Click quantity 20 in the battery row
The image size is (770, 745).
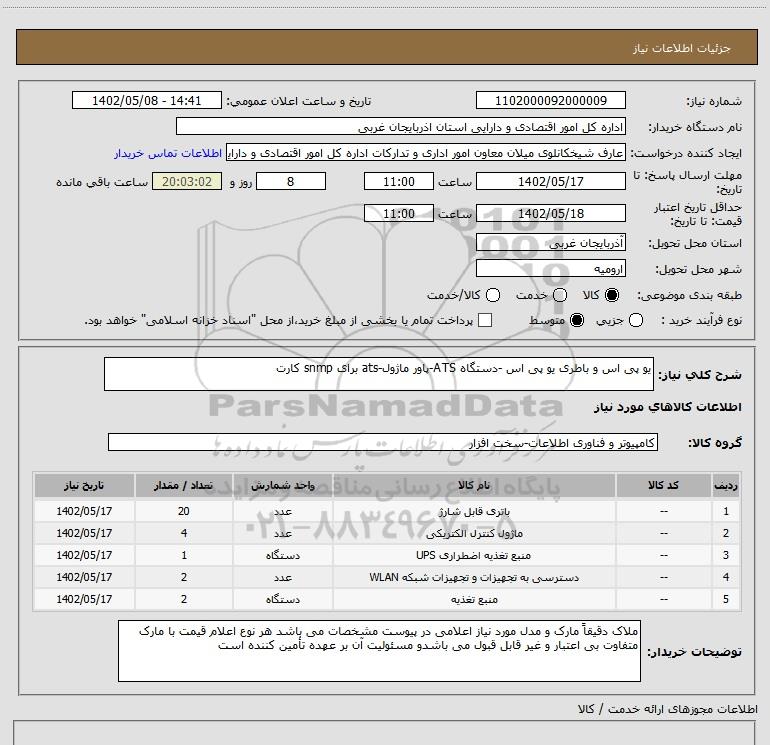point(184,511)
